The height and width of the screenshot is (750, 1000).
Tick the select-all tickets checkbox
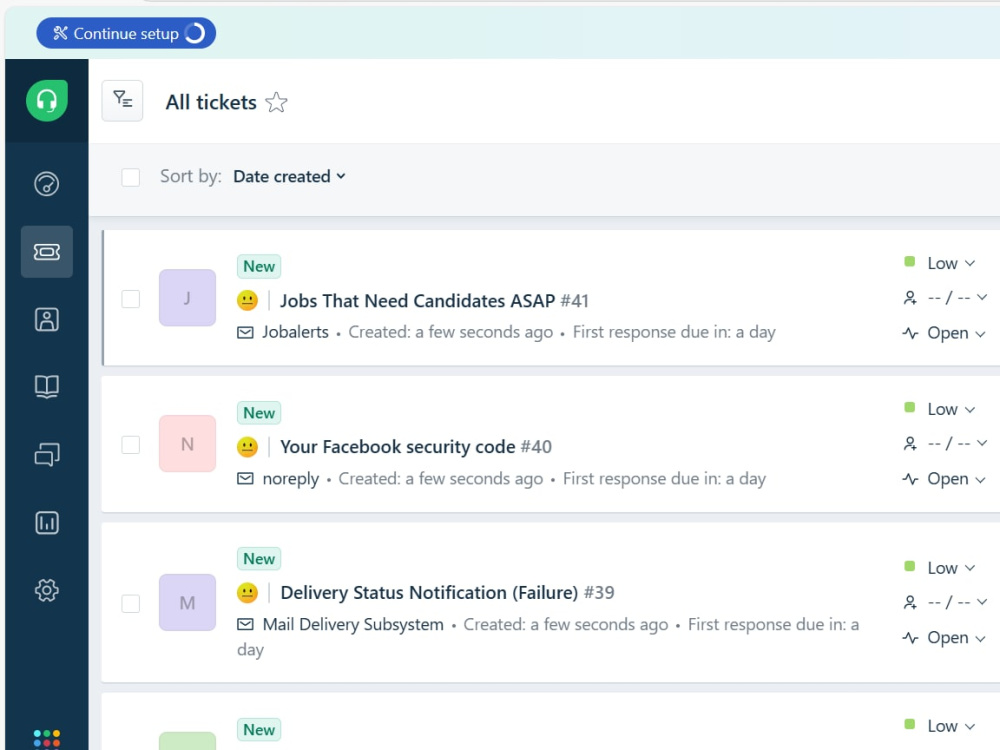(x=131, y=177)
